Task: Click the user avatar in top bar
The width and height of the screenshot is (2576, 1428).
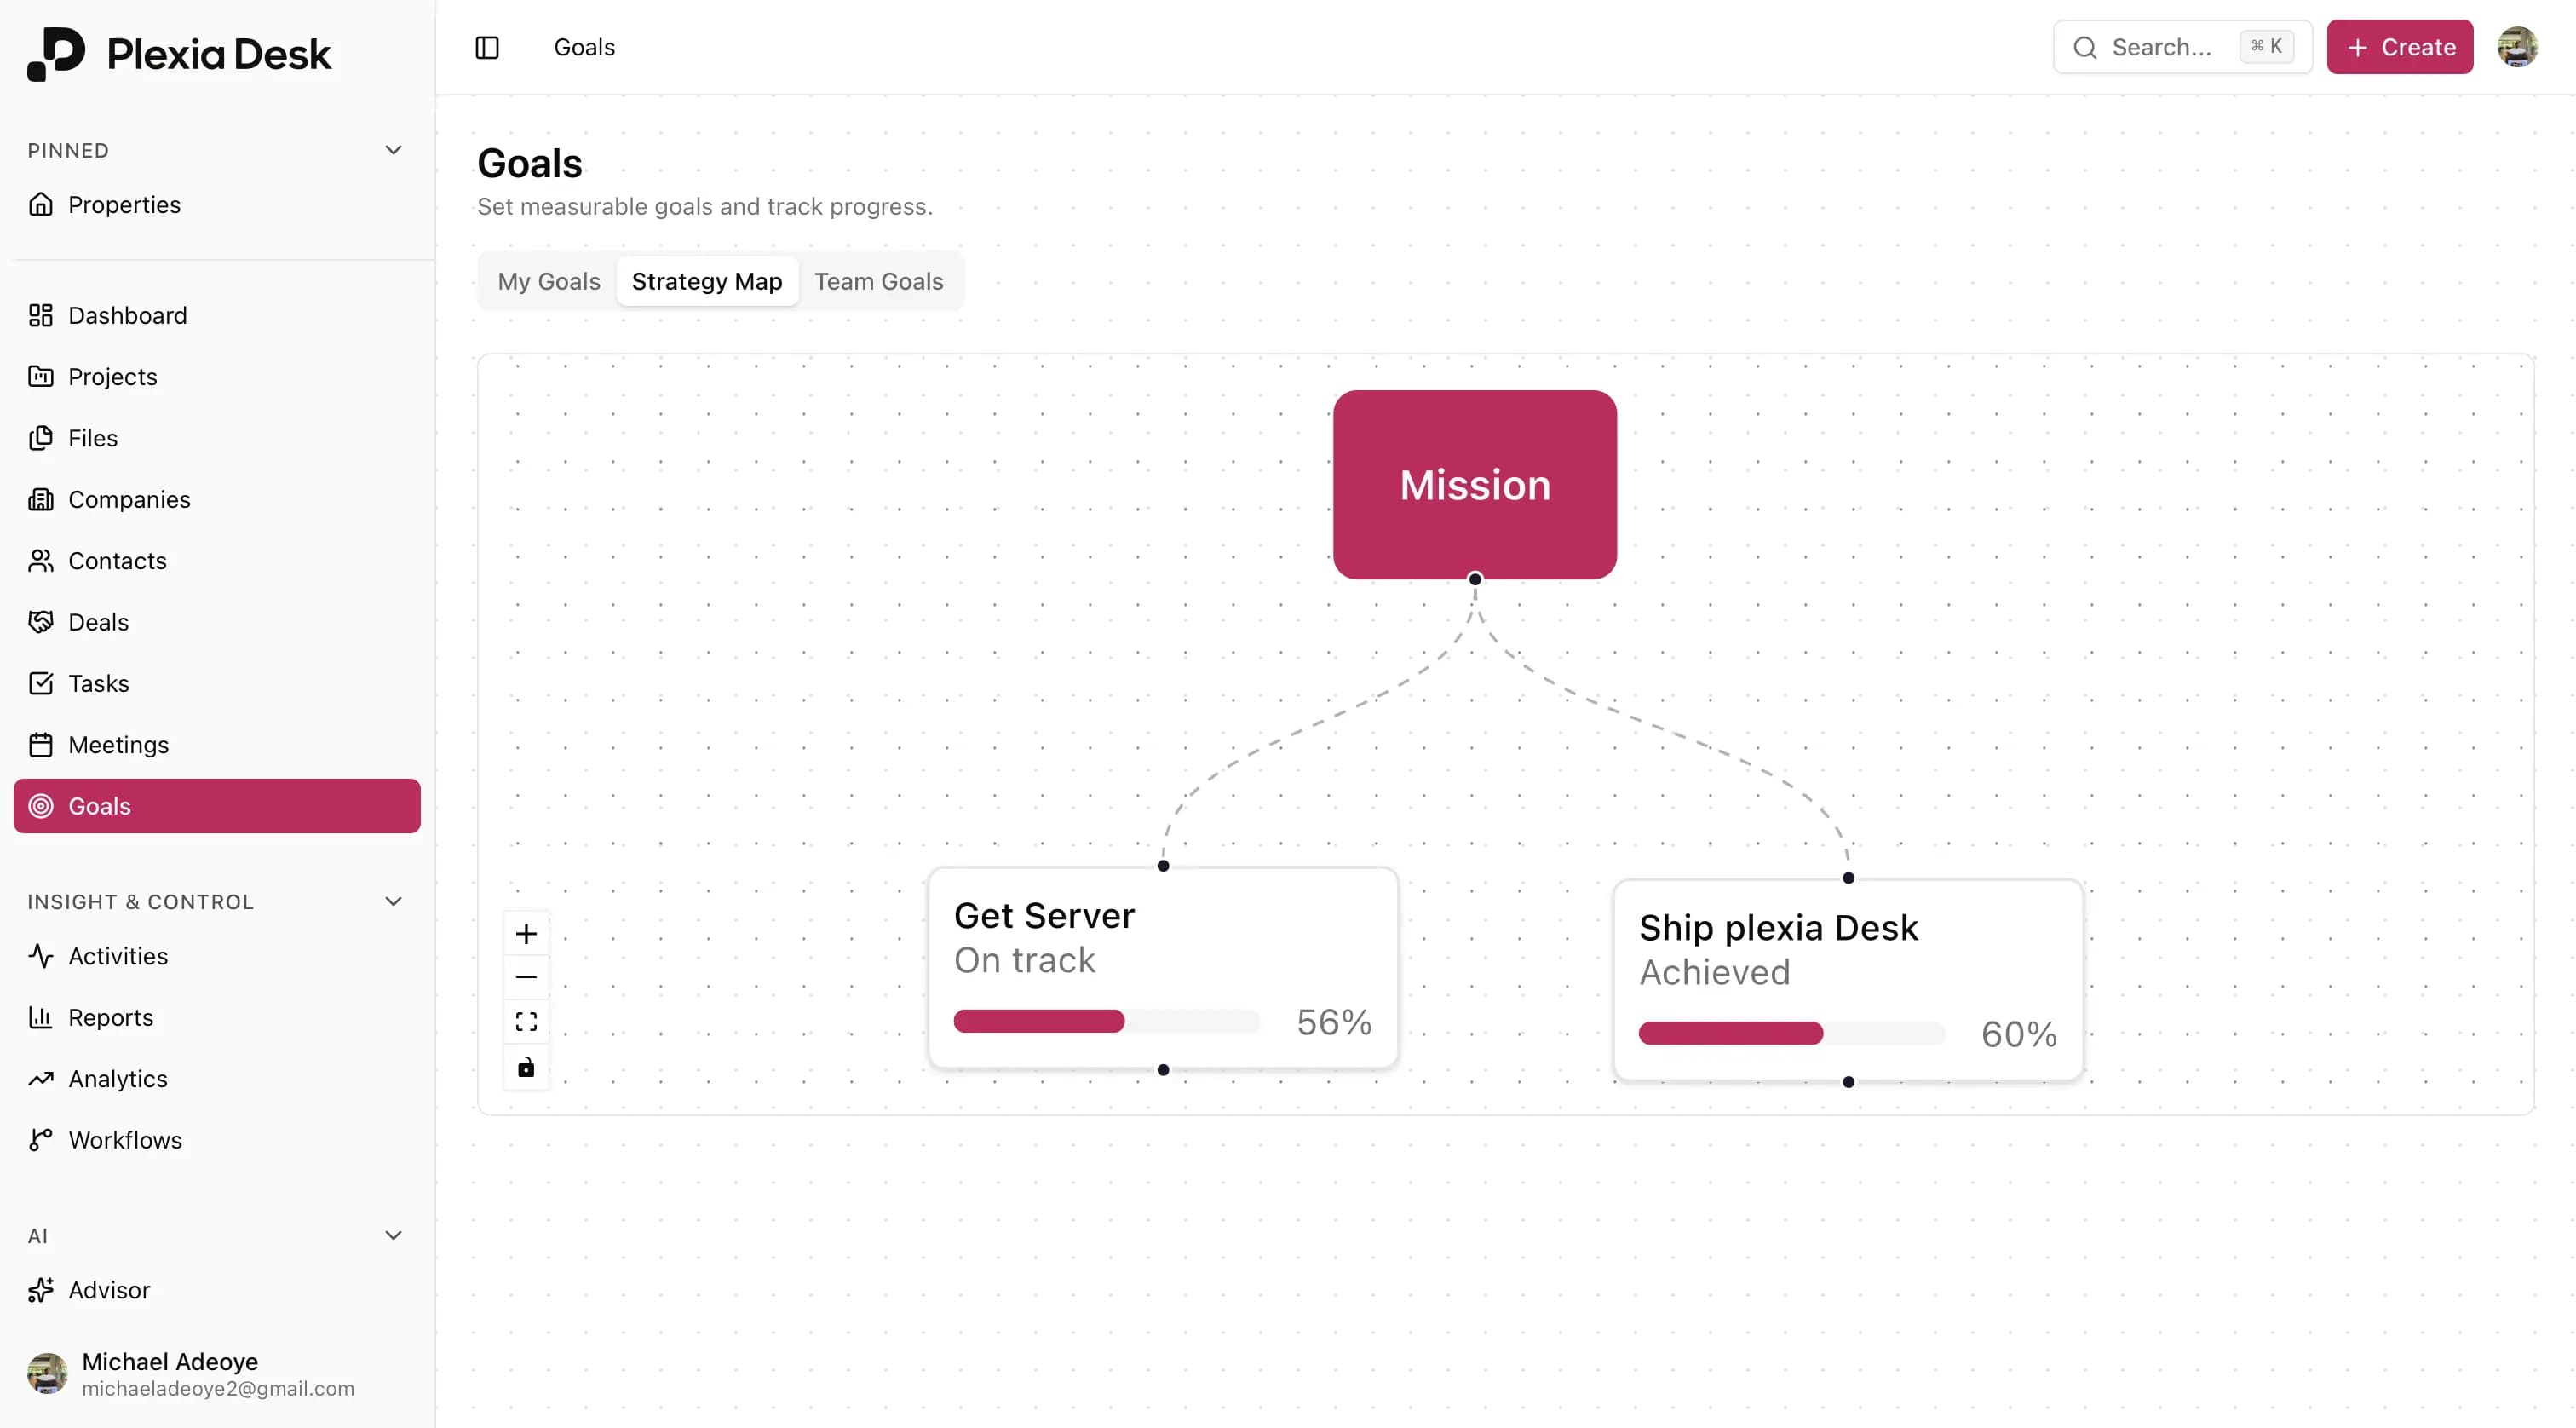Action: (2517, 47)
